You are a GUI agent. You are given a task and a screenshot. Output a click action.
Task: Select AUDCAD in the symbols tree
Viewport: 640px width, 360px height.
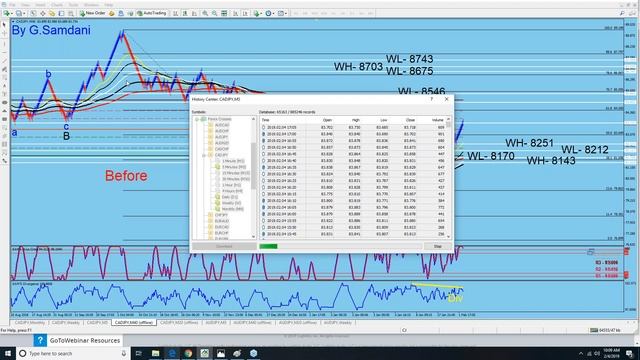point(222,125)
